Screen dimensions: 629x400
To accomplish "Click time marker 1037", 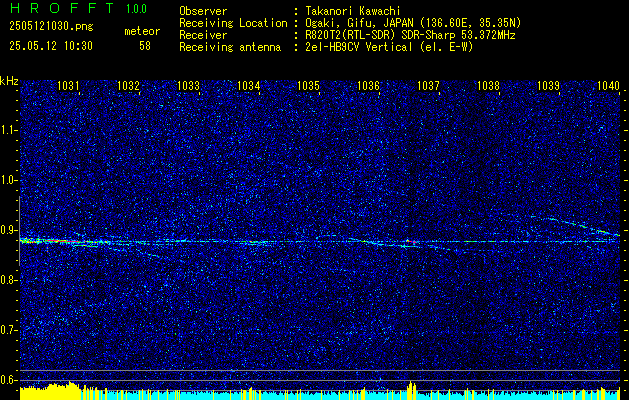I will click(x=428, y=85).
